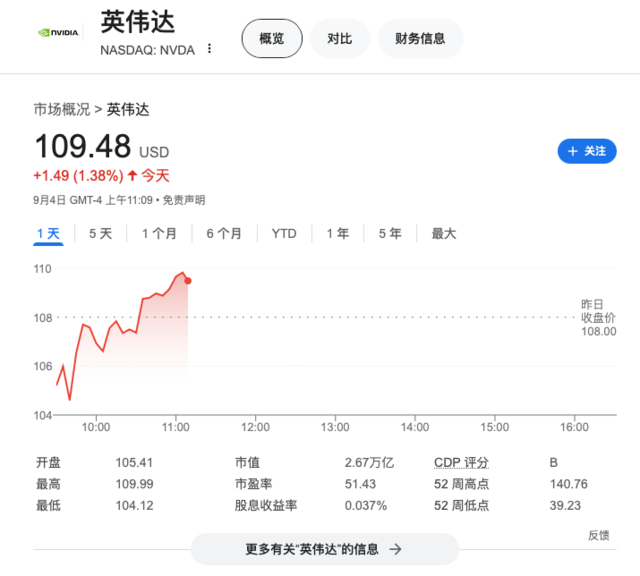Viewport: 640px width, 576px height.
Task: Switch chart to 5 天 range
Action: 100,234
